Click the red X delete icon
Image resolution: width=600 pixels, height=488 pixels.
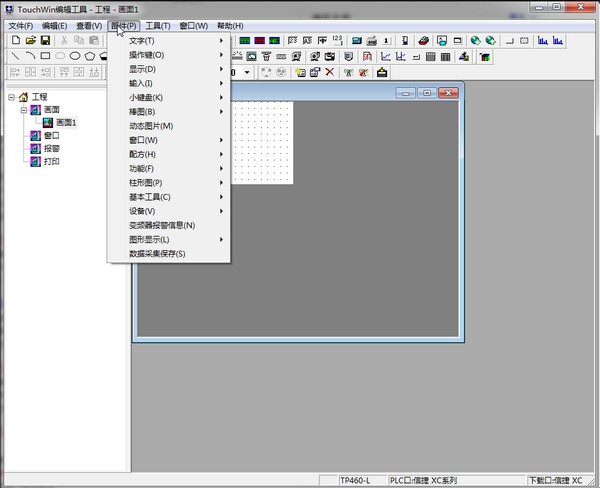329,73
